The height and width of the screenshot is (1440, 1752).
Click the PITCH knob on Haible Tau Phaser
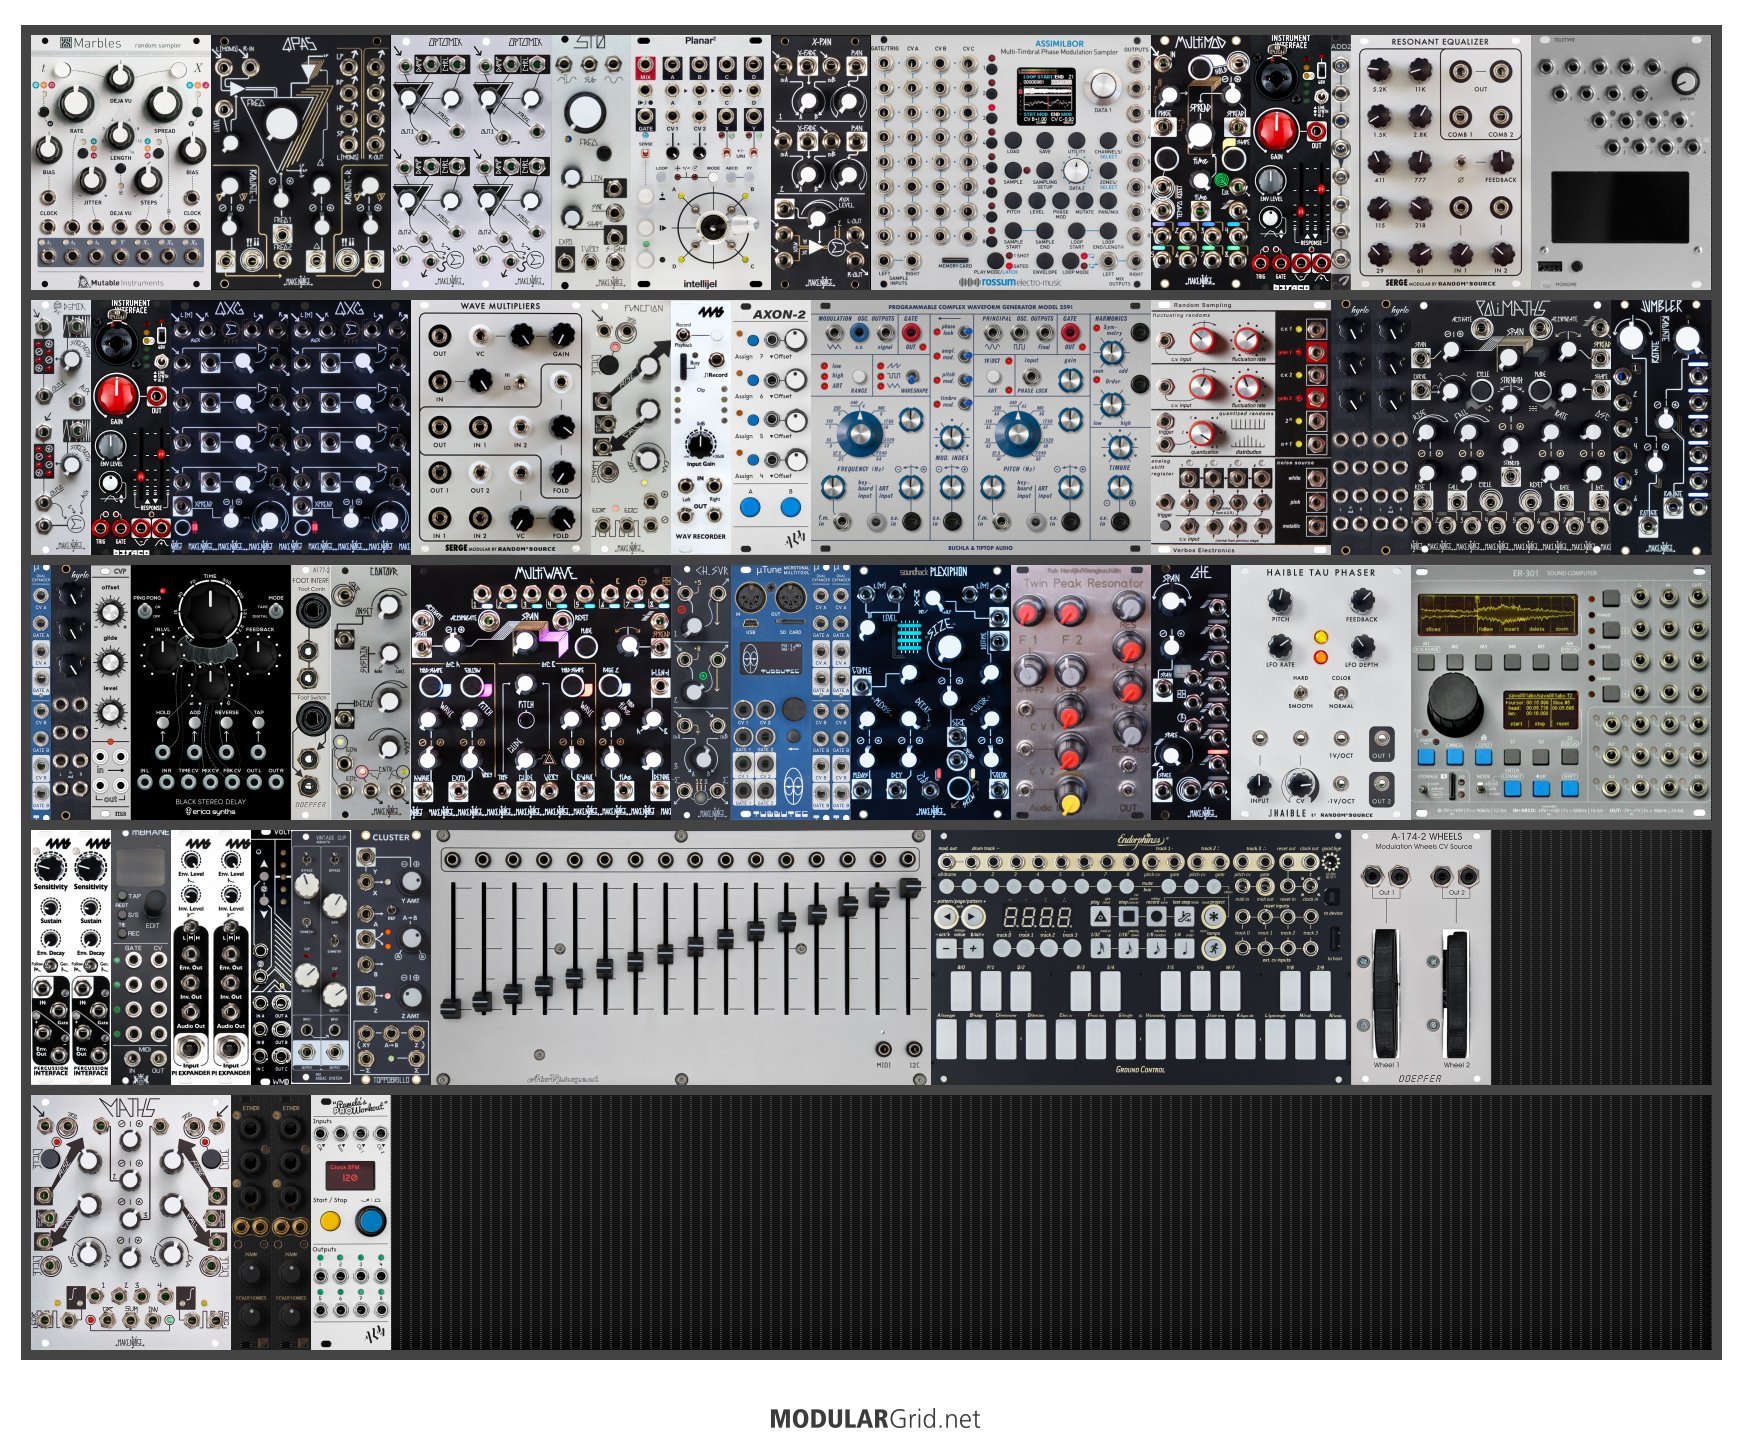click(x=1280, y=601)
